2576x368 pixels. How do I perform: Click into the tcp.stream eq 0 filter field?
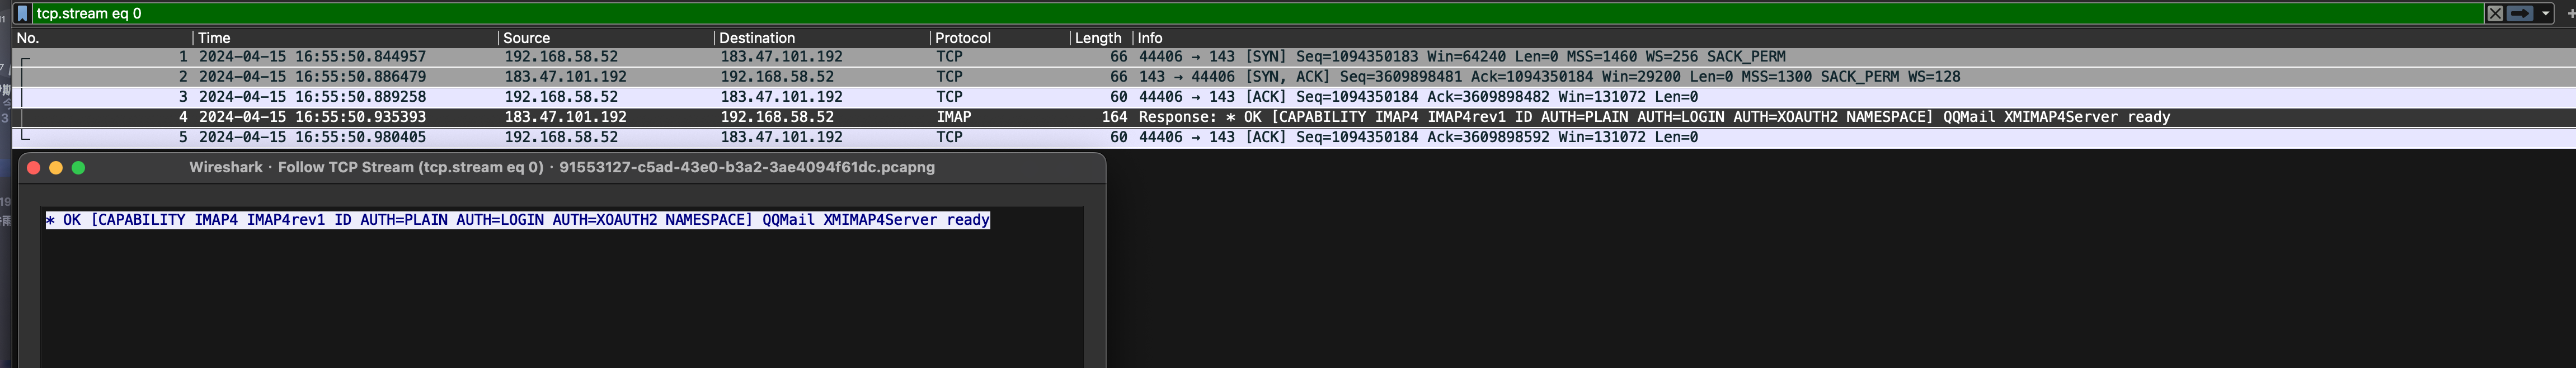point(1200,13)
